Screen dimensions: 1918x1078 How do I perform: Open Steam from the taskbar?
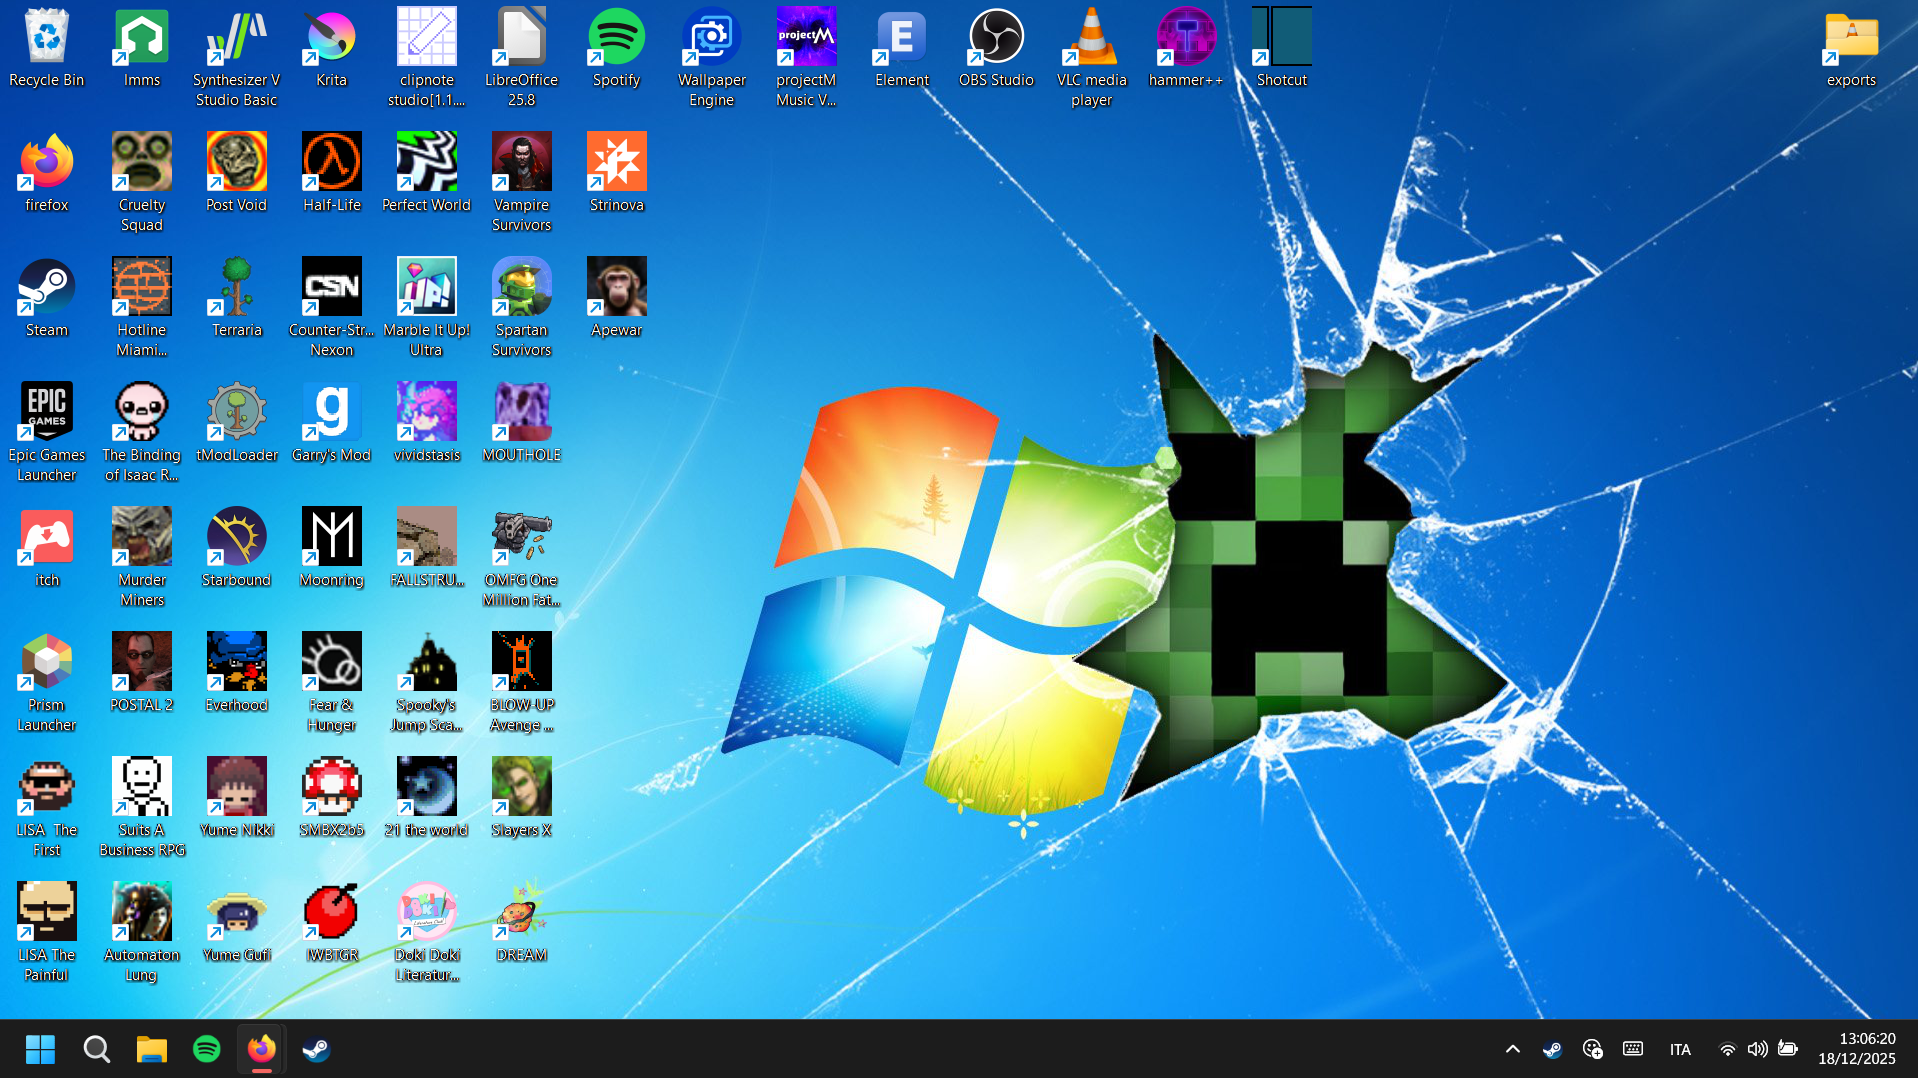pyautogui.click(x=316, y=1049)
